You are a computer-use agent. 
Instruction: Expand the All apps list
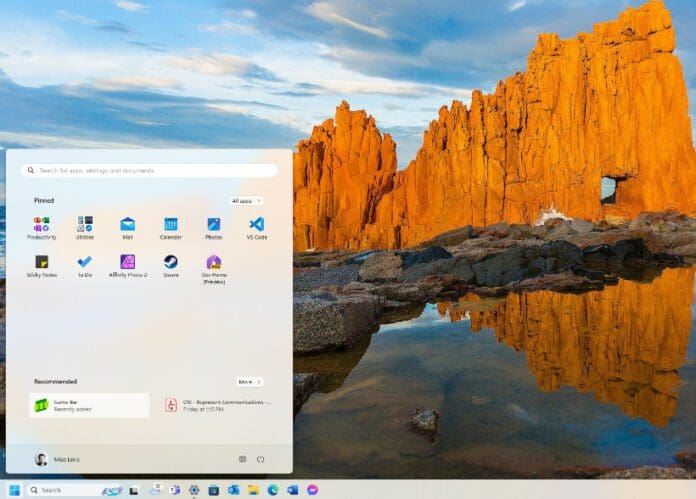click(x=246, y=201)
